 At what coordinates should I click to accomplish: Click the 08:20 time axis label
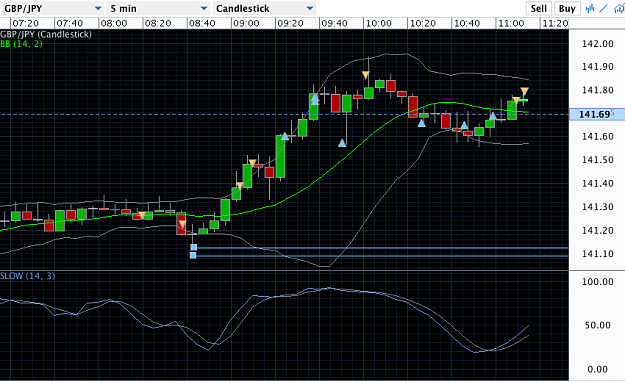coord(158,24)
